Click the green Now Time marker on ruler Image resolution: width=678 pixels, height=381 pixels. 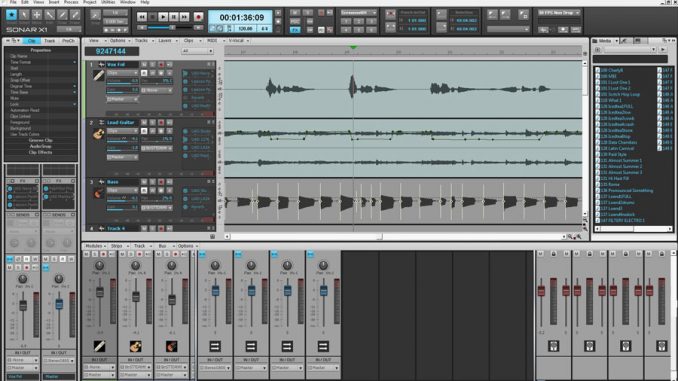coord(353,47)
